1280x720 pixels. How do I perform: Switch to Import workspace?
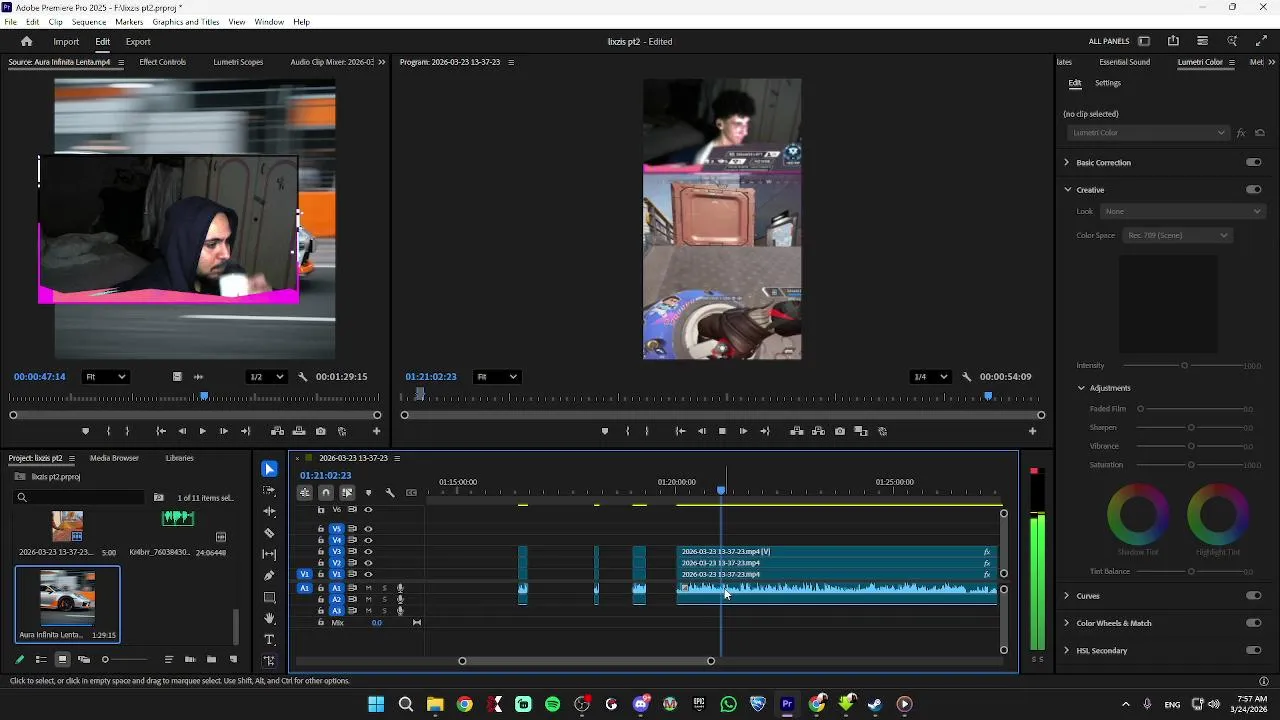click(66, 42)
